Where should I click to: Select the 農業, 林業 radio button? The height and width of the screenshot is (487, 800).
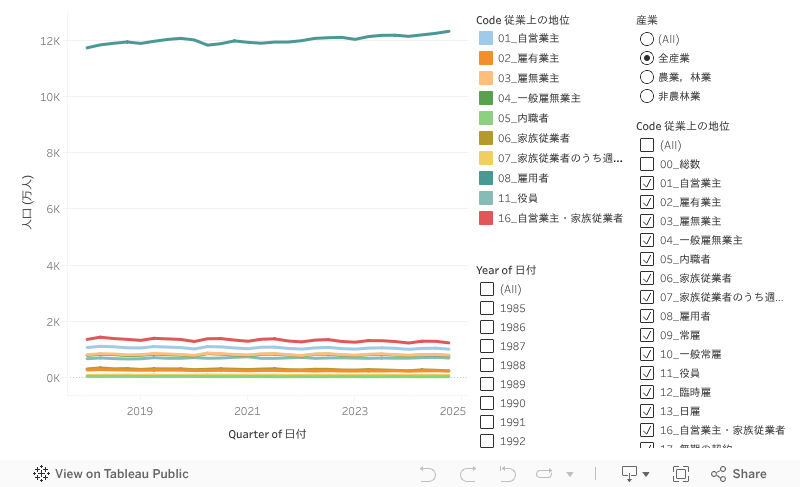(x=647, y=77)
